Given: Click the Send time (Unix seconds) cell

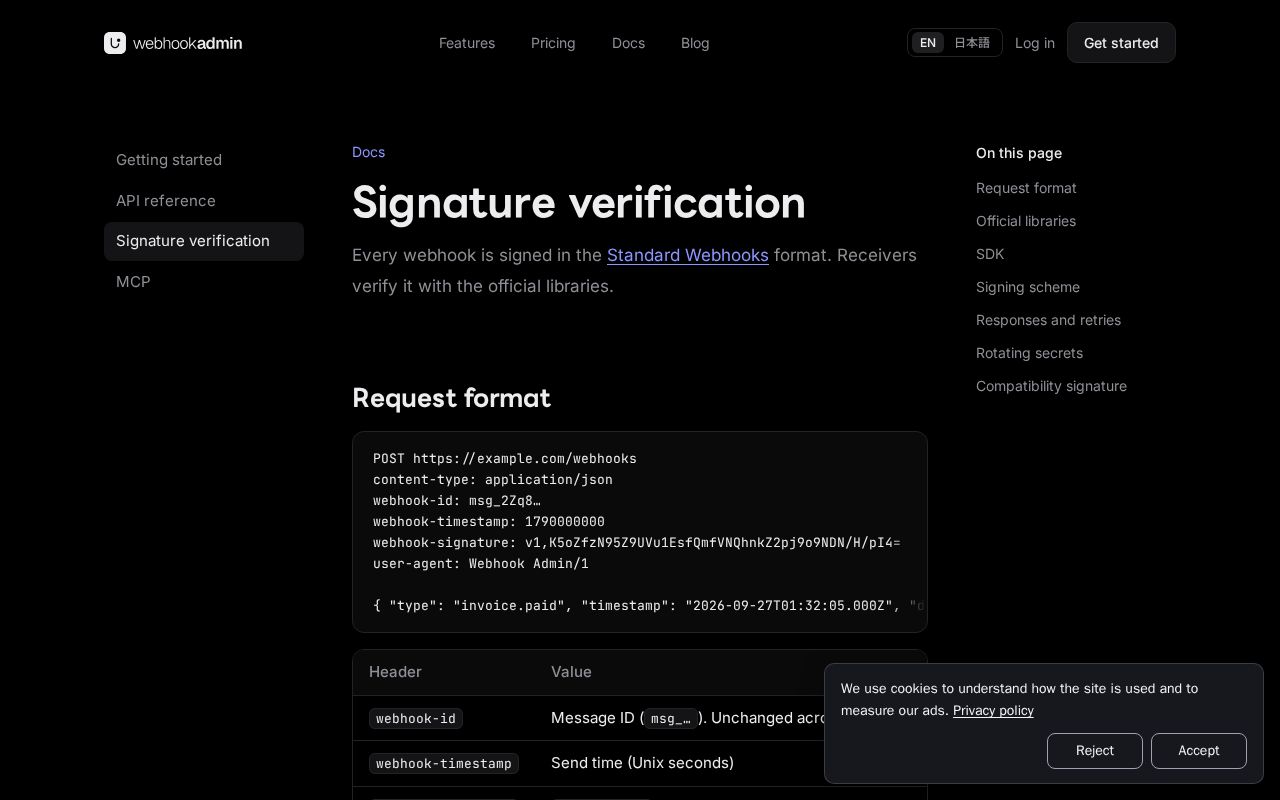Looking at the screenshot, I should tap(642, 763).
